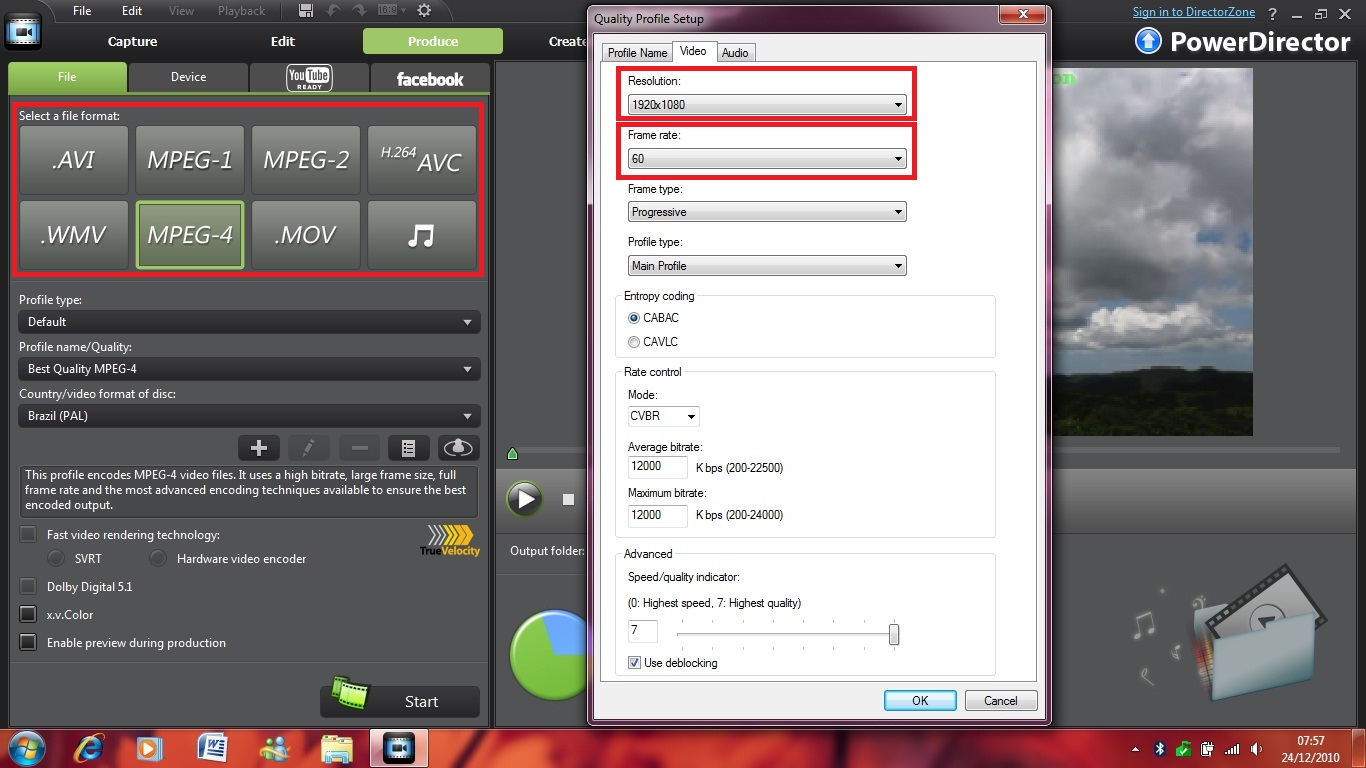Switch to the Device output tab
Image resolution: width=1366 pixels, height=768 pixels.
[x=188, y=77]
